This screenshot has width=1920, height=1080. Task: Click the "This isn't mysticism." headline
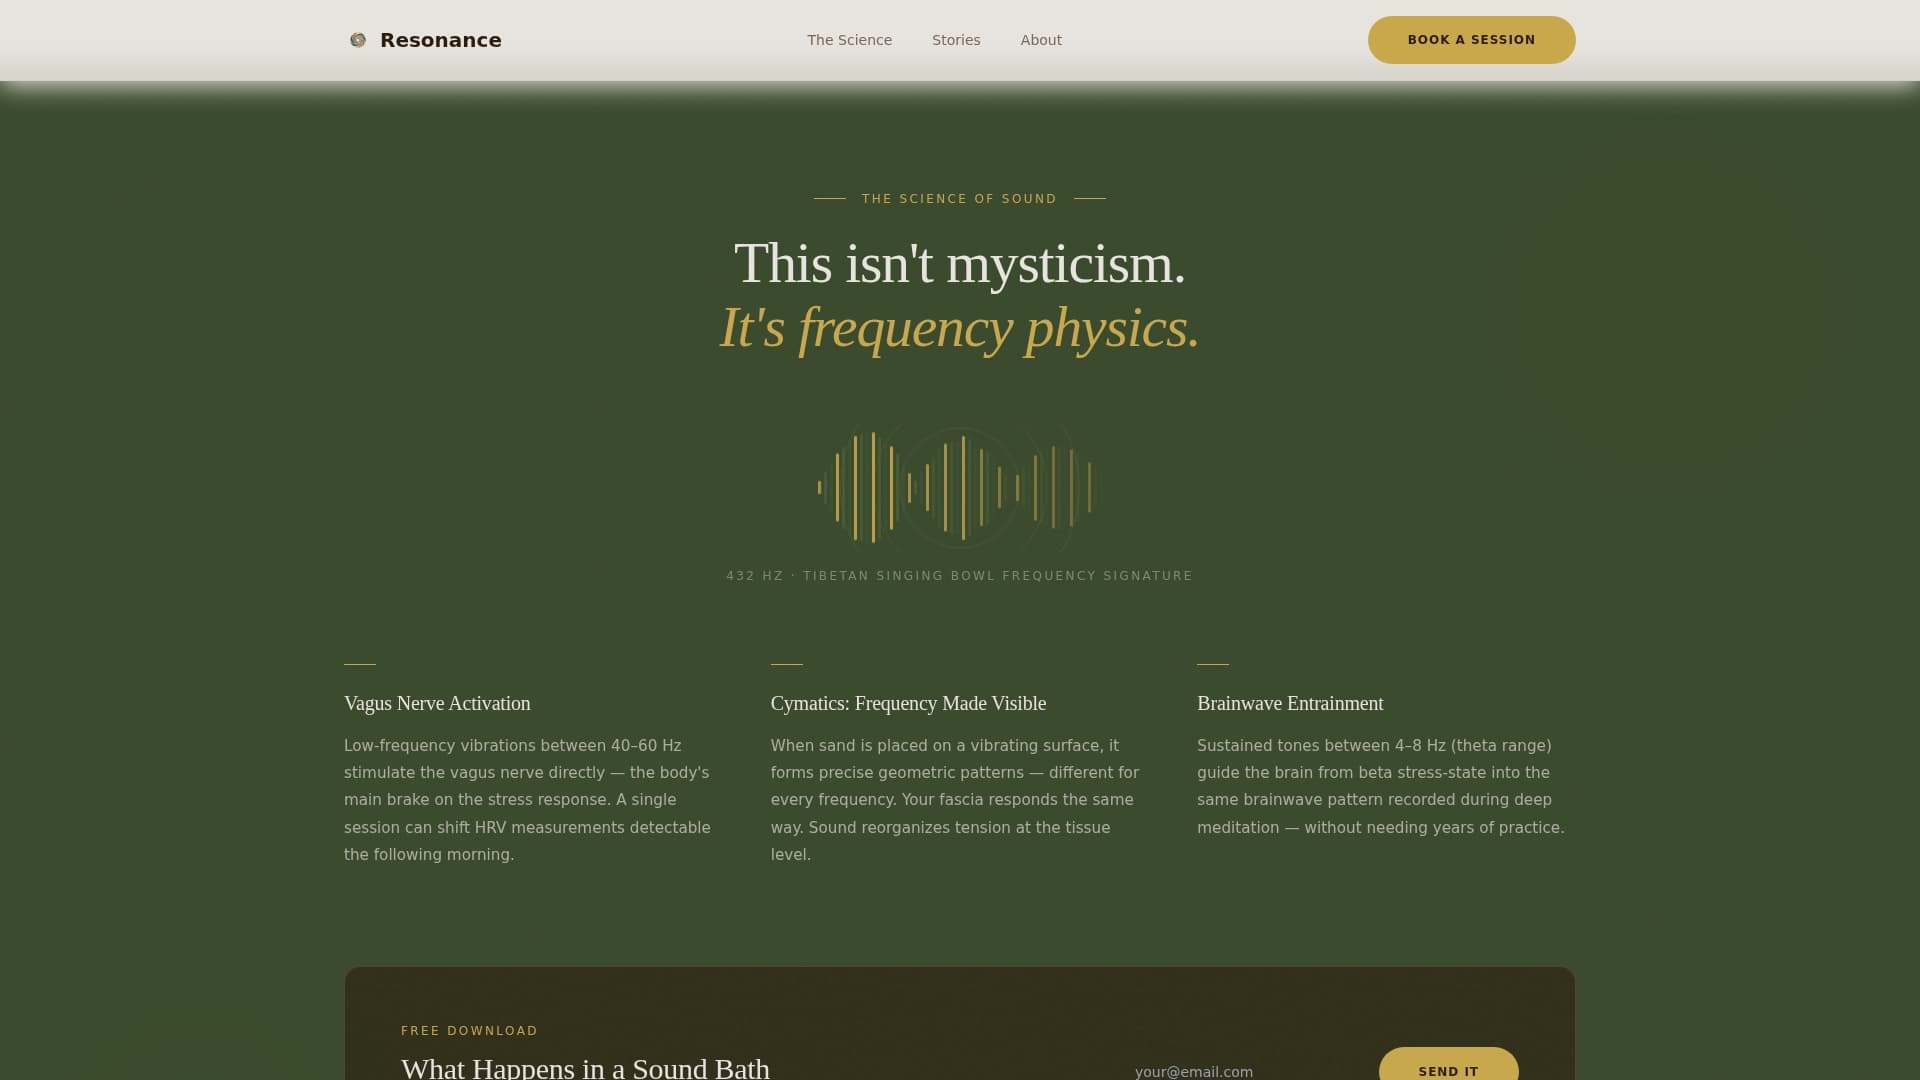(x=959, y=264)
